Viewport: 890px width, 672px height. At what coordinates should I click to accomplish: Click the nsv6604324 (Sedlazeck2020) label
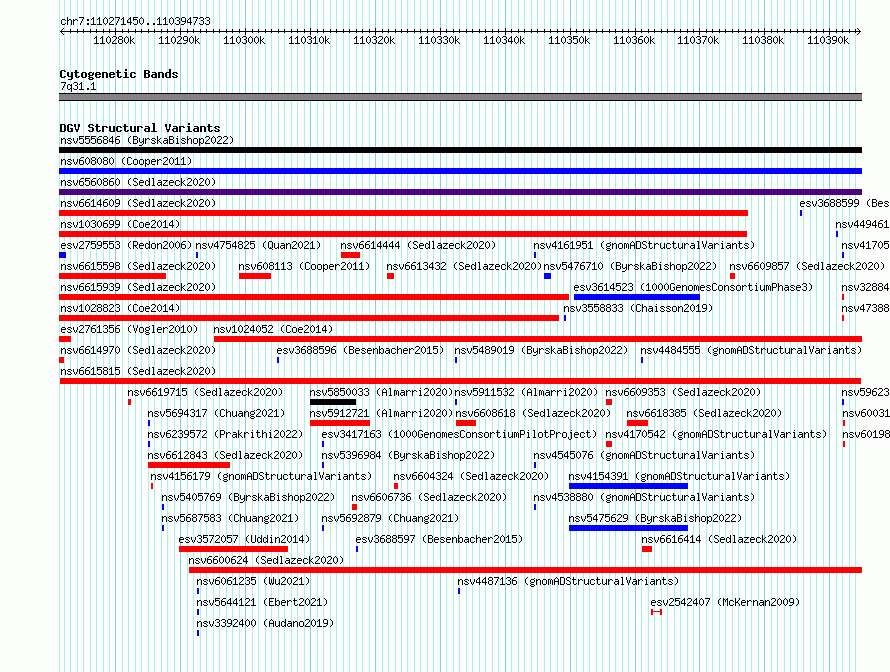471,476
